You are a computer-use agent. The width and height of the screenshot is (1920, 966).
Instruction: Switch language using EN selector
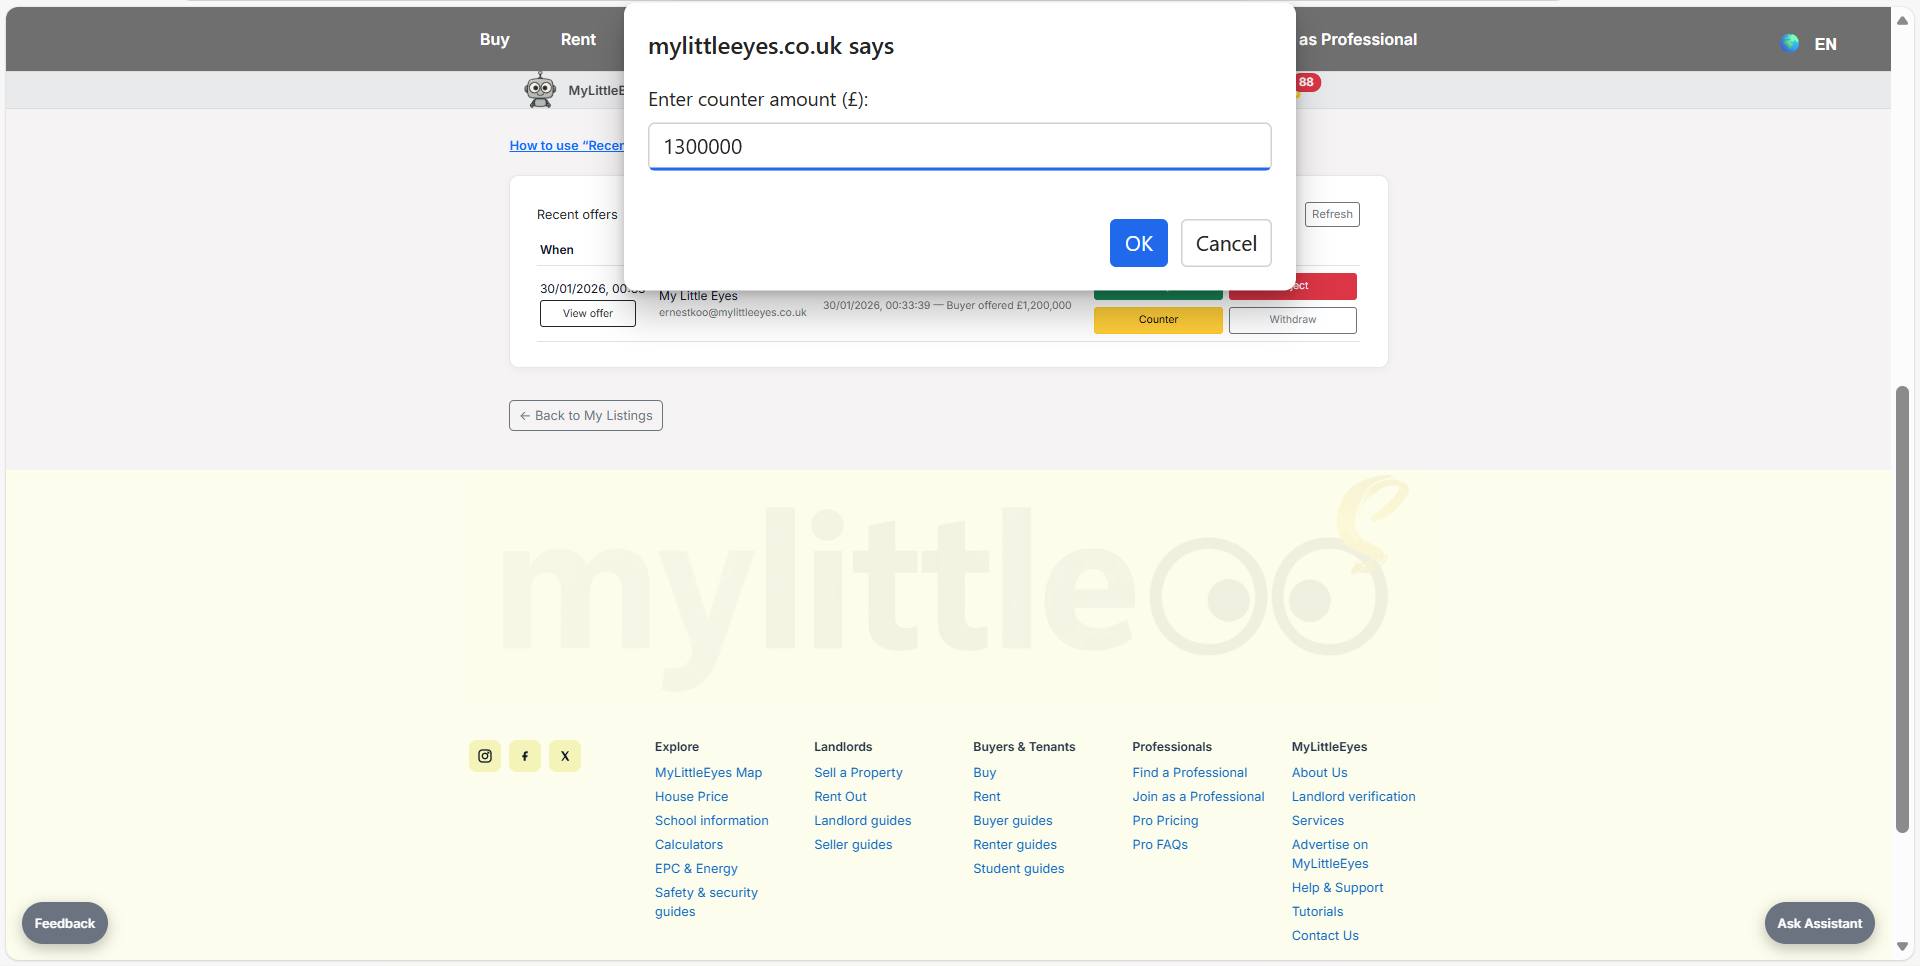click(1825, 44)
